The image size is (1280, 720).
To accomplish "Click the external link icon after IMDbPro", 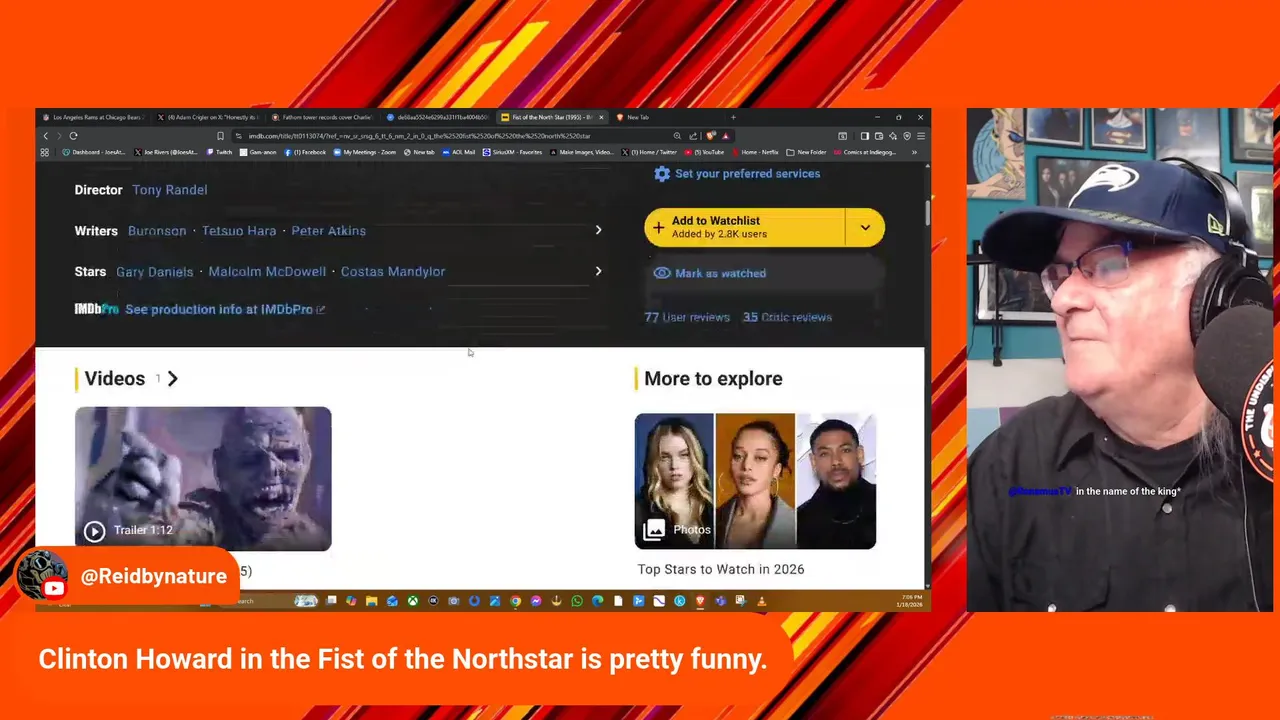I will point(321,310).
